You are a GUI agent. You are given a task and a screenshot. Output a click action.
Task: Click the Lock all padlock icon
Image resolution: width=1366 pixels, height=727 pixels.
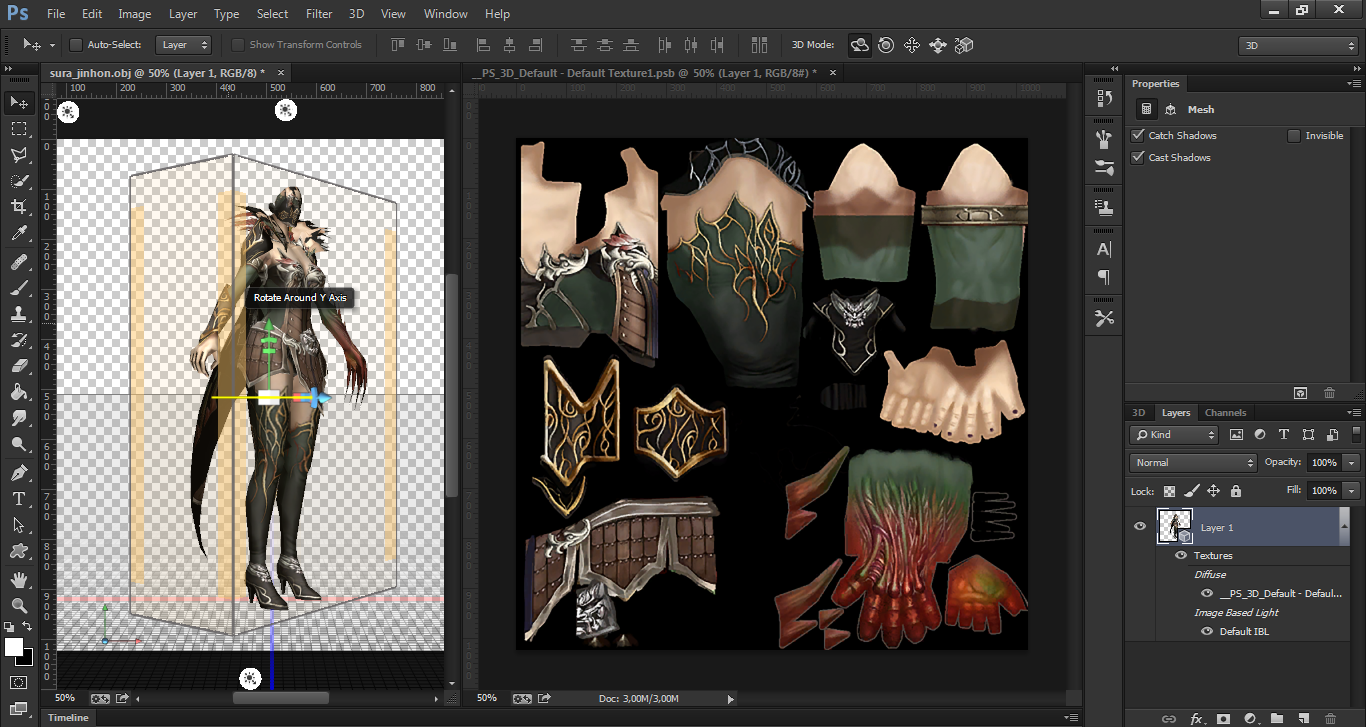point(1236,491)
